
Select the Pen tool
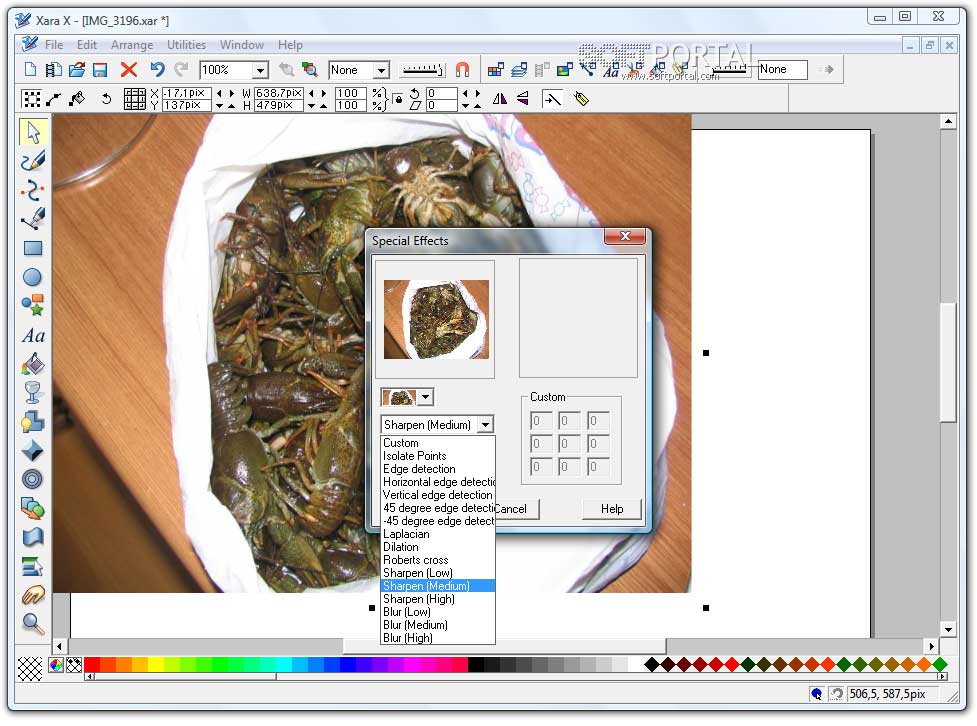32,219
